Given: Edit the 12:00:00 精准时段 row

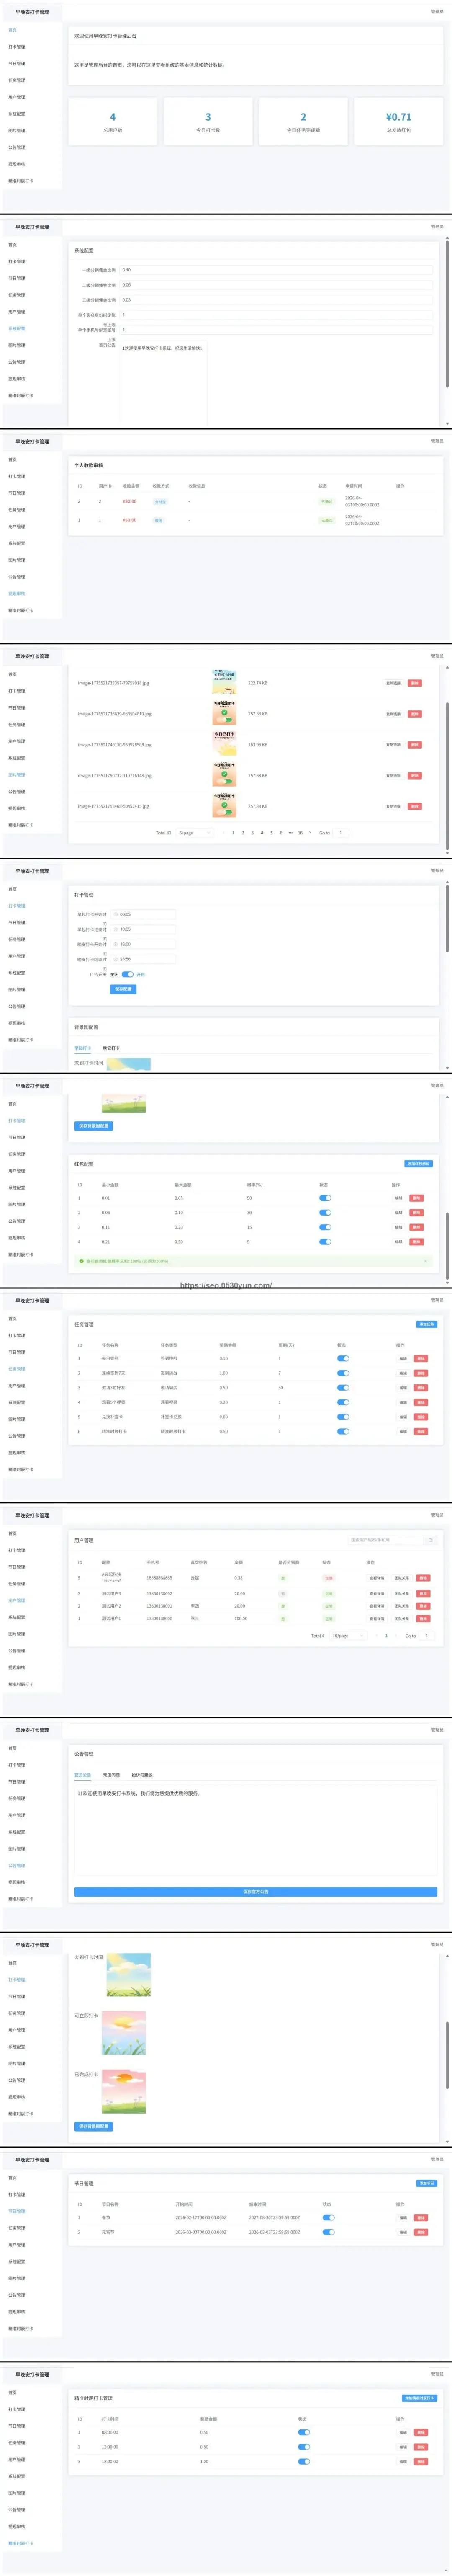Looking at the screenshot, I should [403, 2447].
